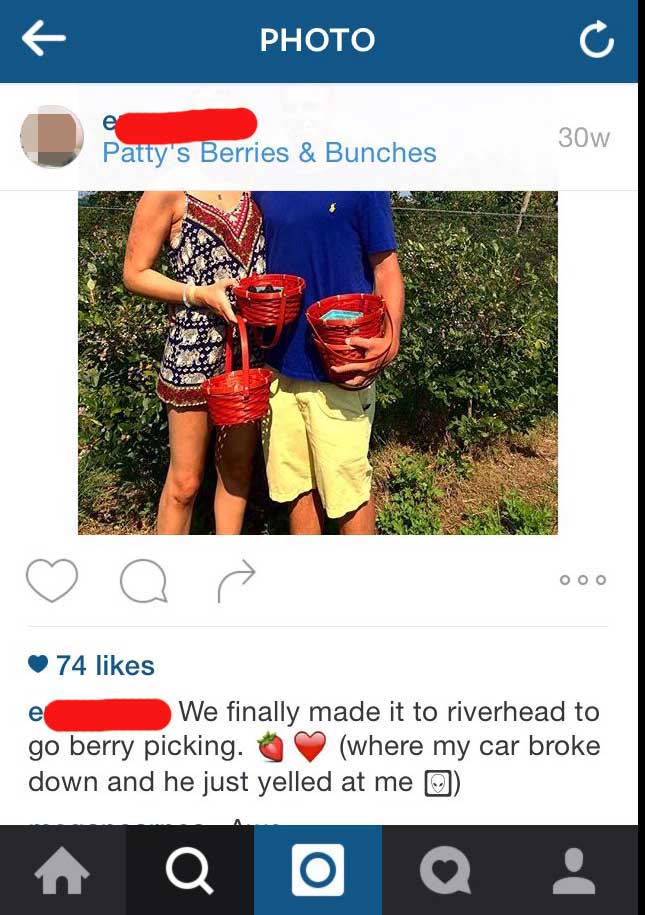The height and width of the screenshot is (915, 645).
Task: View the poster's profile picture
Action: [x=52, y=137]
